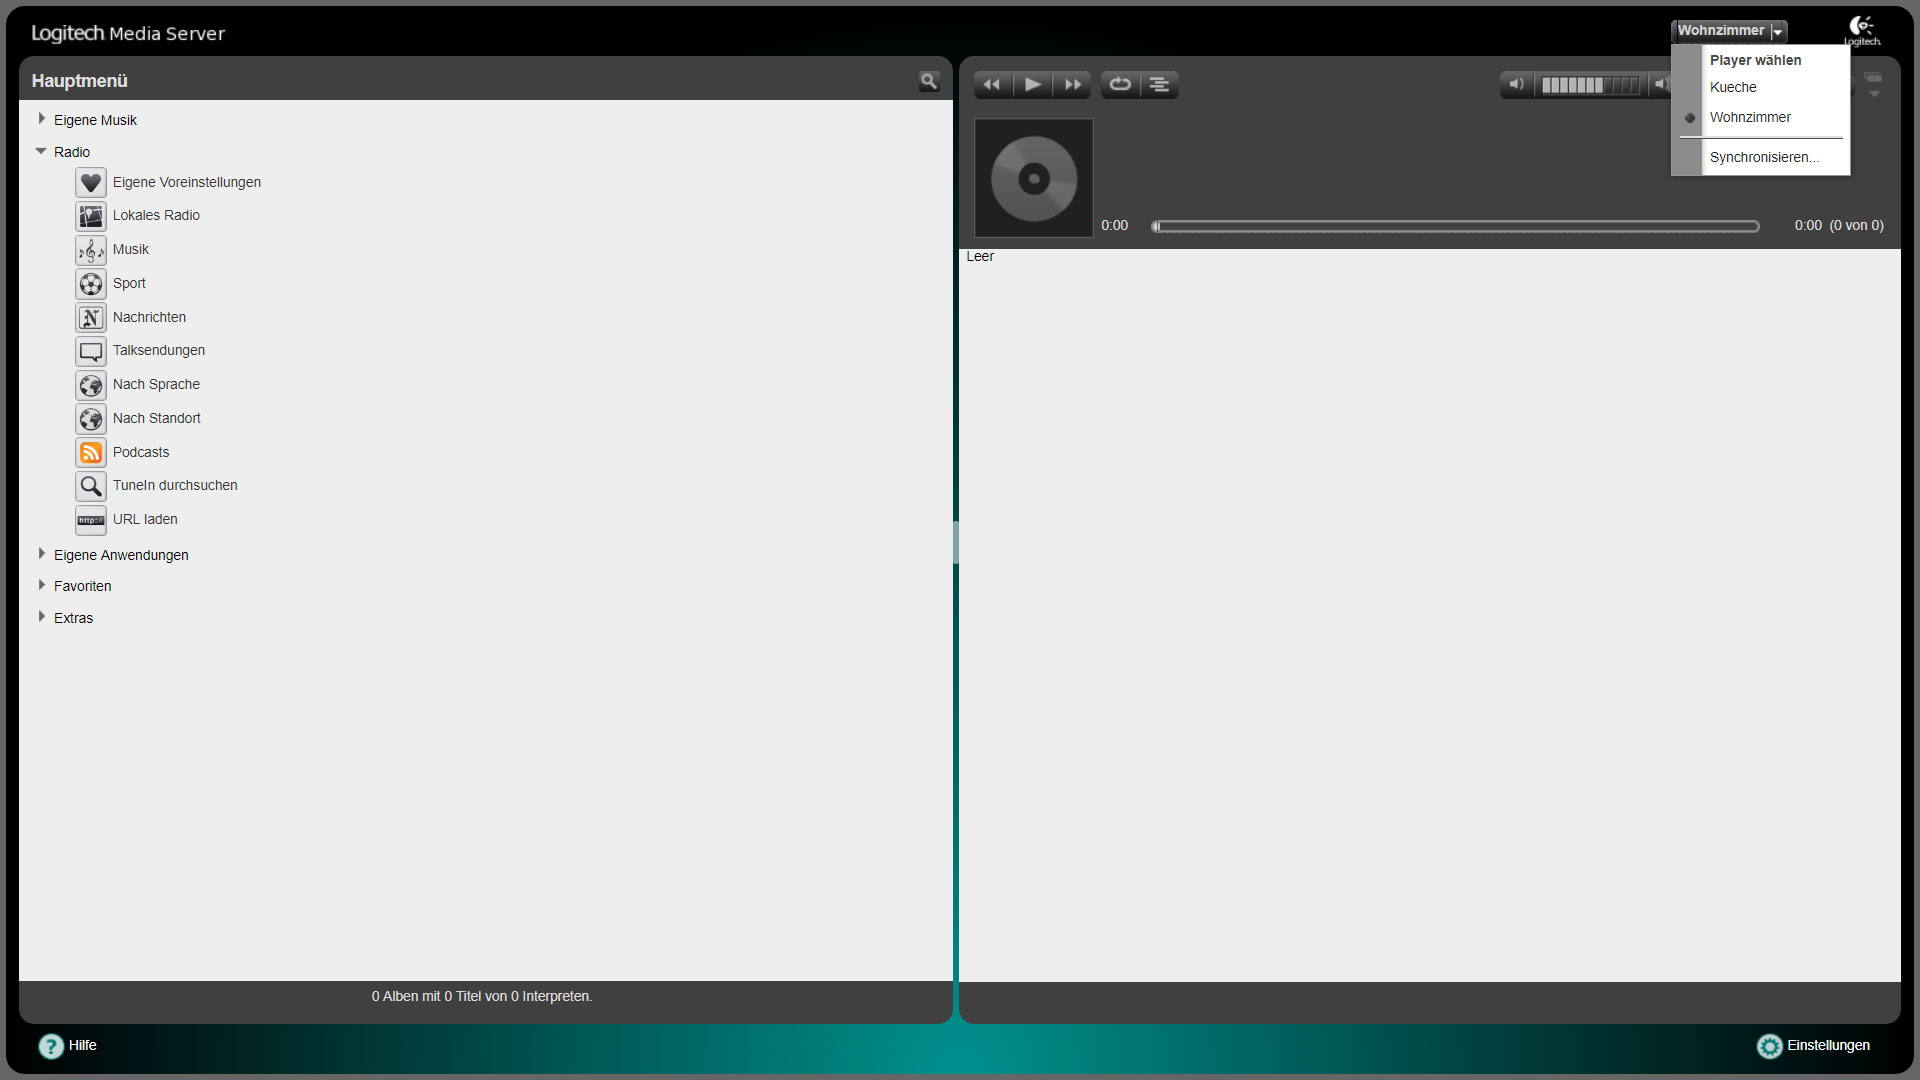Click the Sport soccer ball icon

tap(91, 284)
